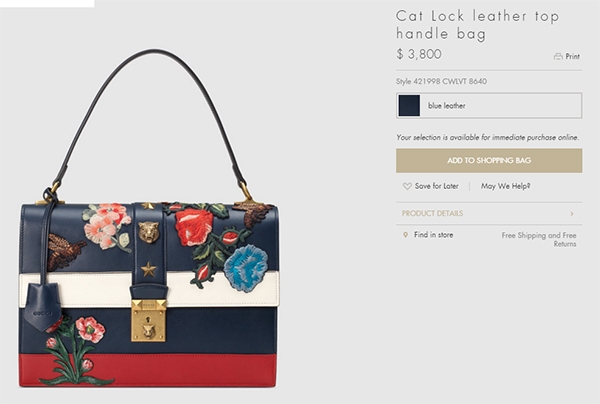Click the availability message for immediate purchase online
The height and width of the screenshot is (404, 600).
[488, 137]
